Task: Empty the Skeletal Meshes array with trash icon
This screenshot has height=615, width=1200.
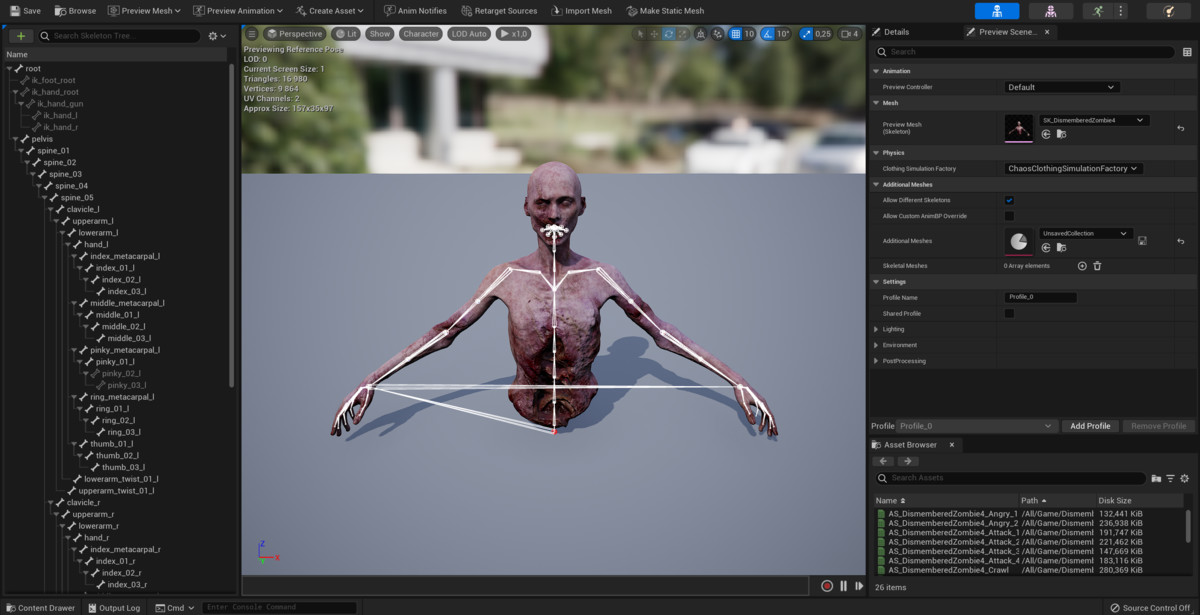Action: 1097,266
